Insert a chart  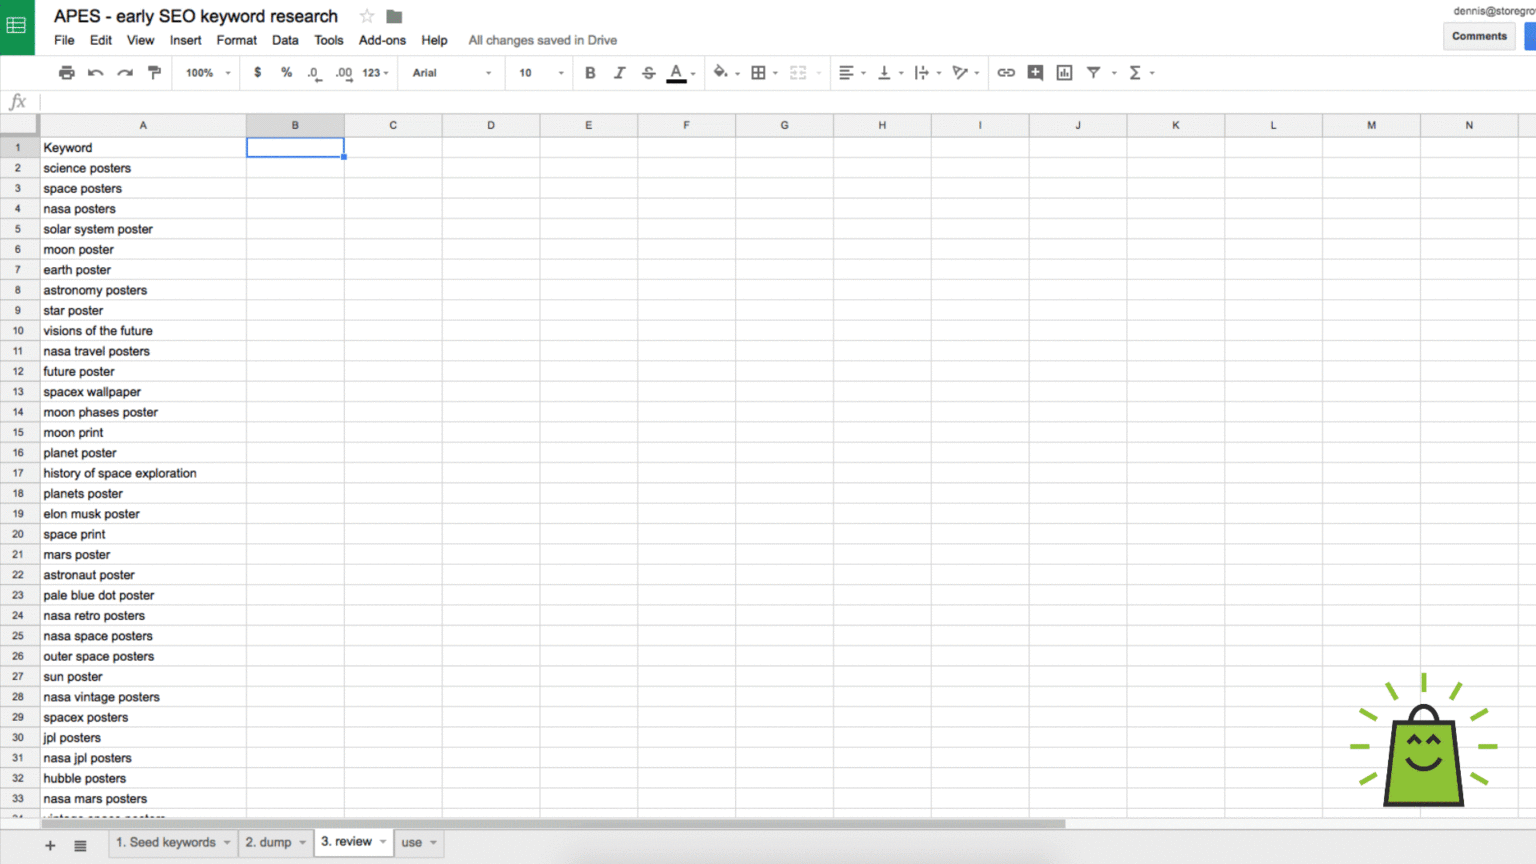1063,72
